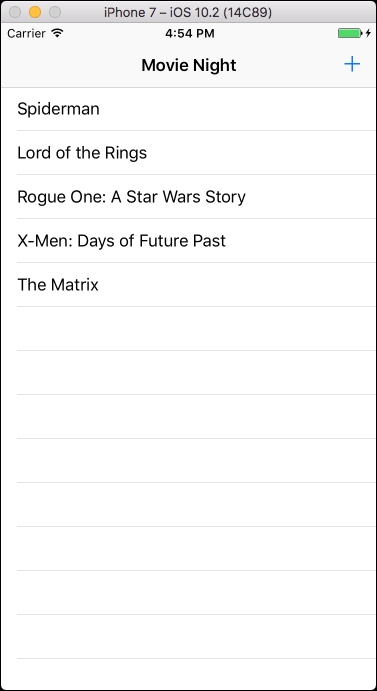377x691 pixels.
Task: Click the Wi-Fi status icon
Action: [x=57, y=33]
